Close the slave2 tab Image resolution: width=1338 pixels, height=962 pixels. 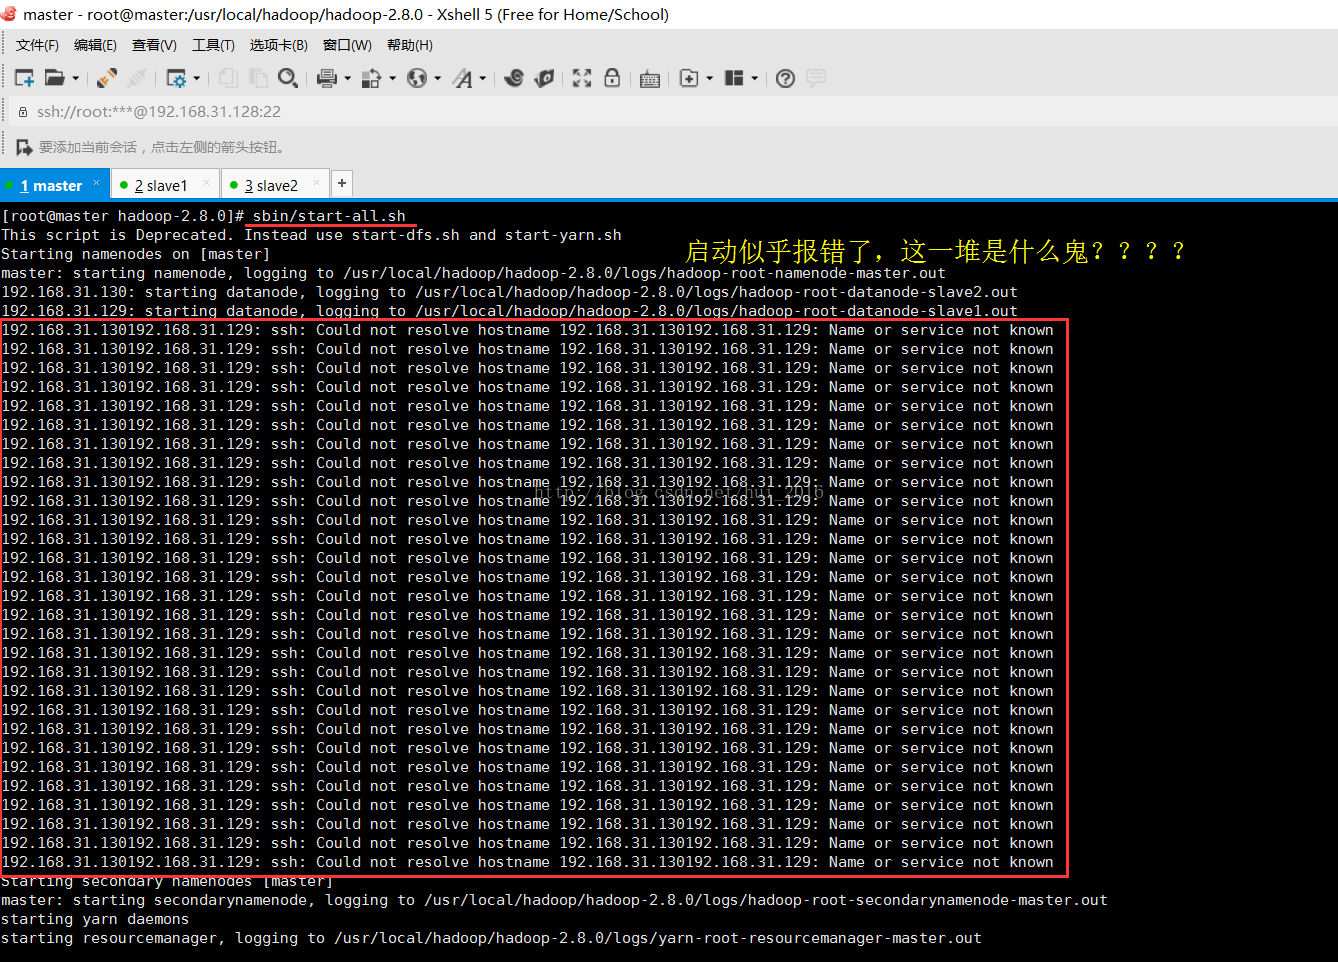click(316, 183)
